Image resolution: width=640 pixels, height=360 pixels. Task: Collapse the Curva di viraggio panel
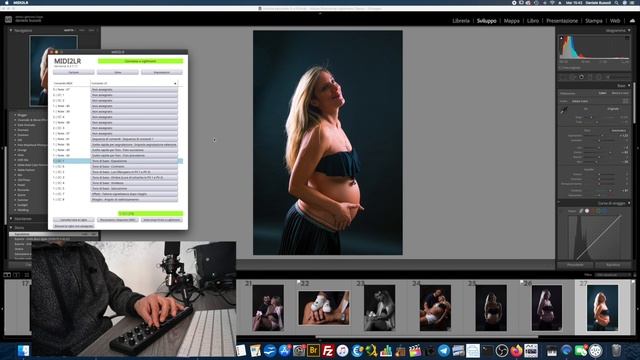(629, 203)
